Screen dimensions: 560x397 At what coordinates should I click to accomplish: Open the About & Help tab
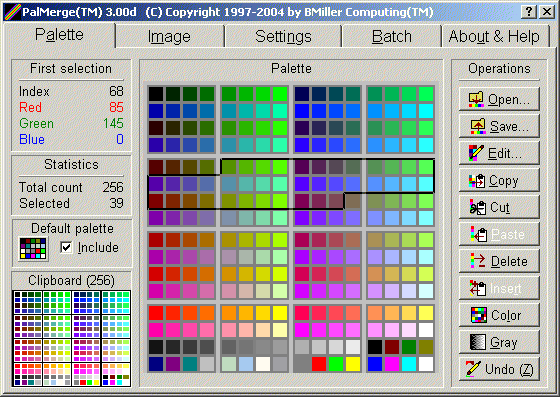[495, 36]
